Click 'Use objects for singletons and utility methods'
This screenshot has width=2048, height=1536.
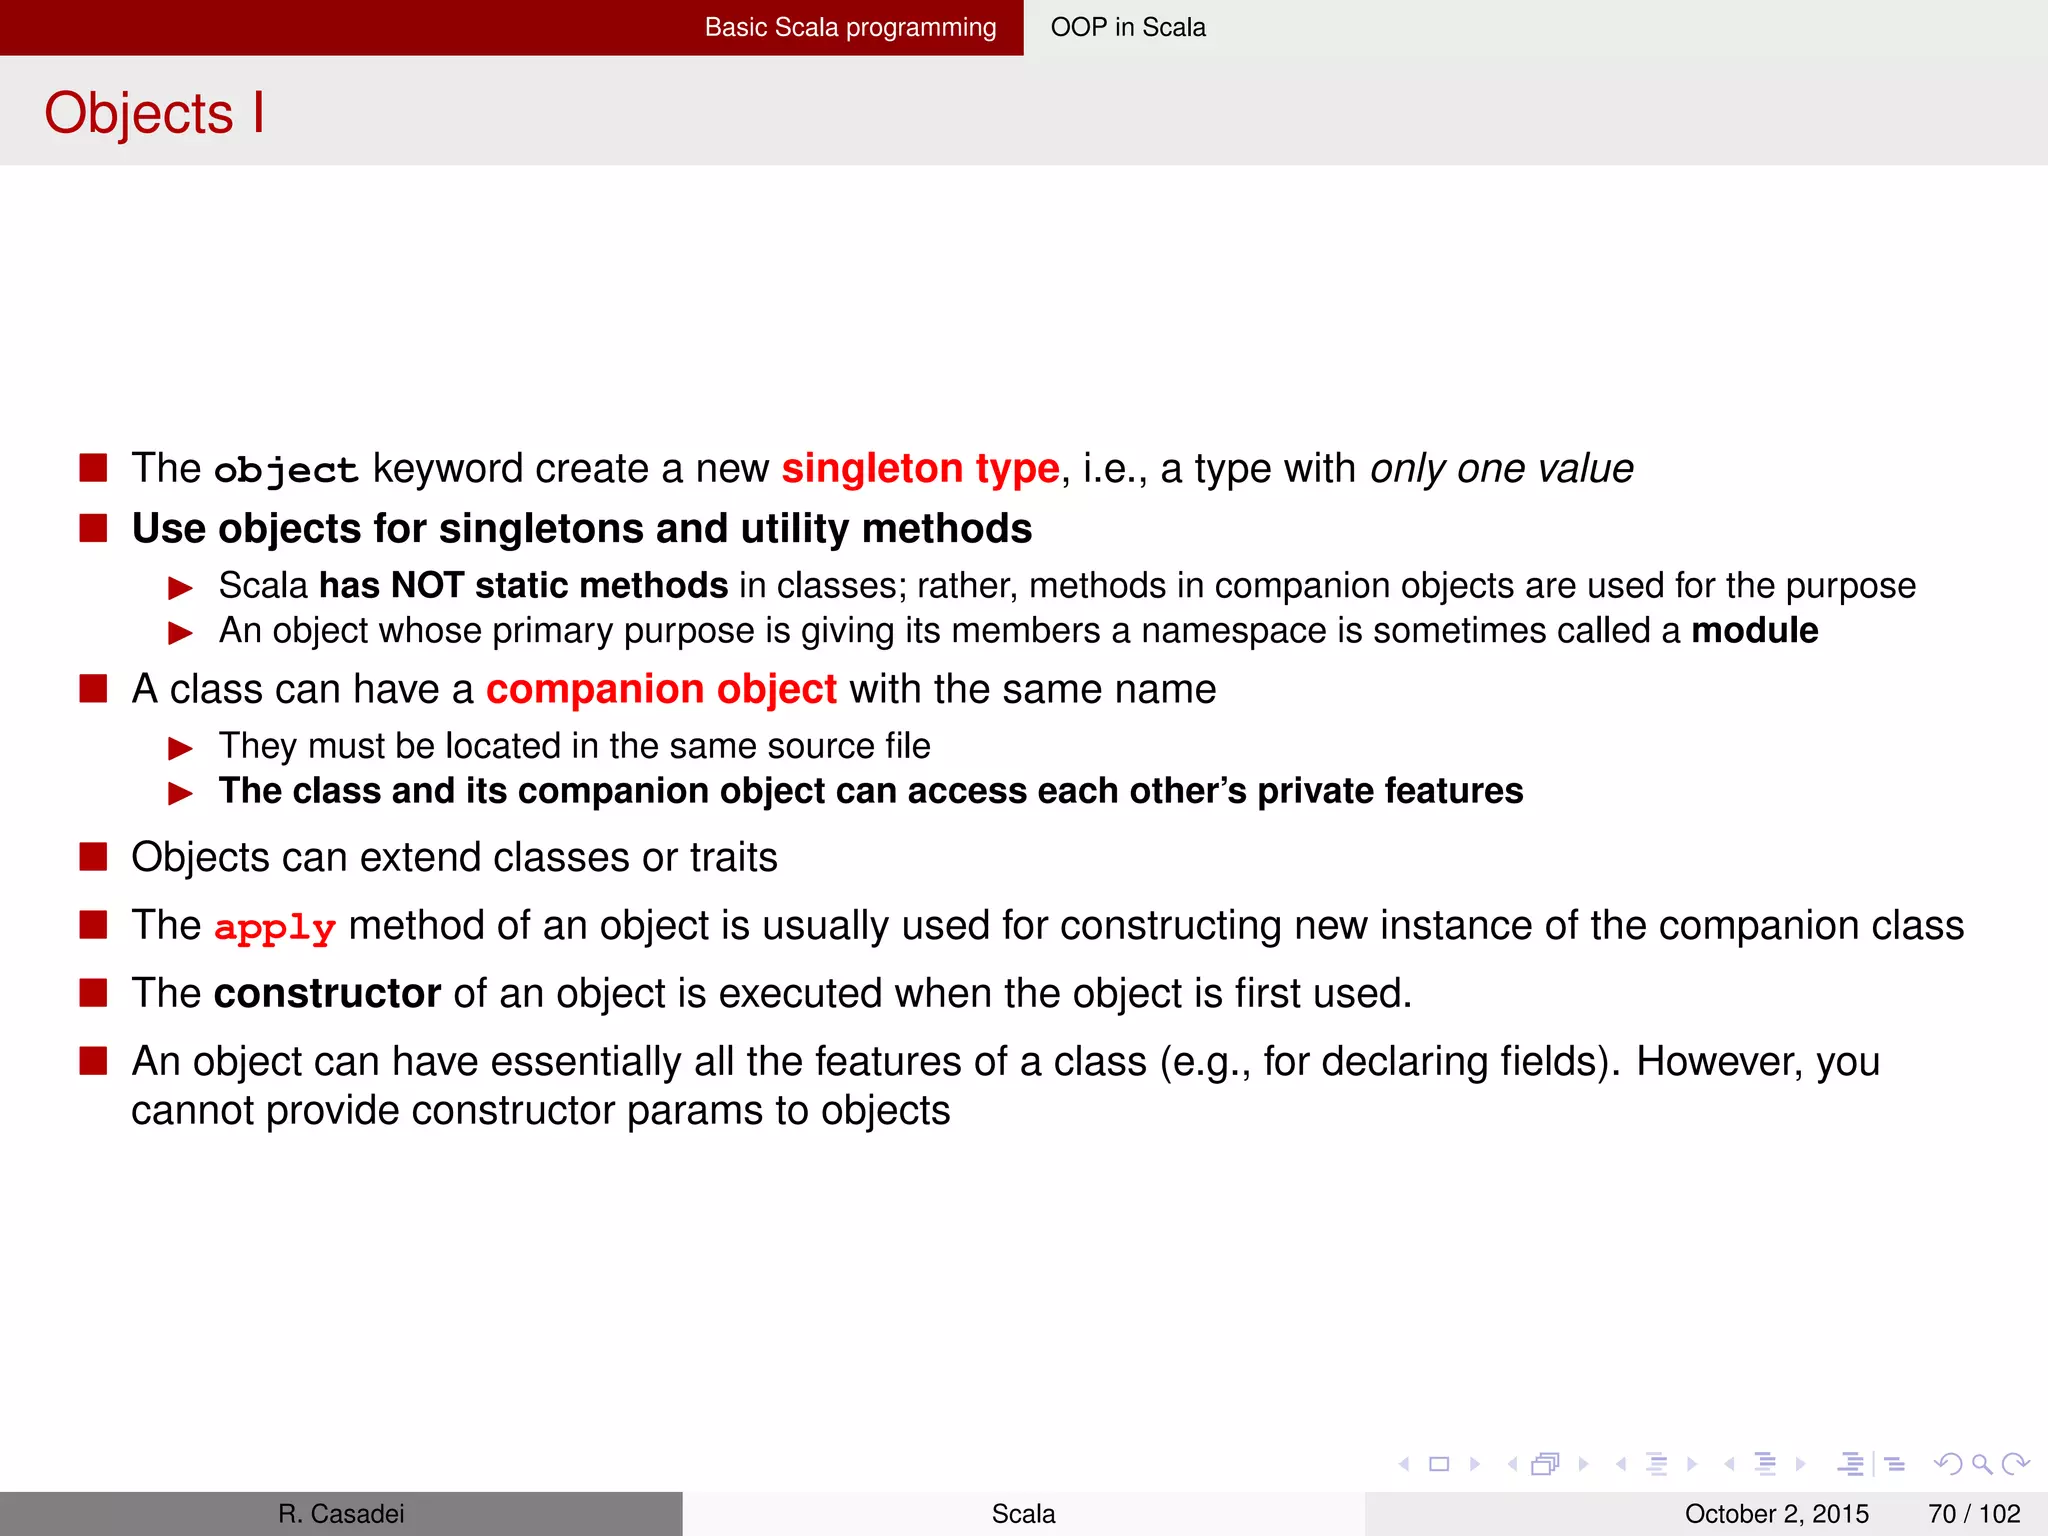coord(582,529)
